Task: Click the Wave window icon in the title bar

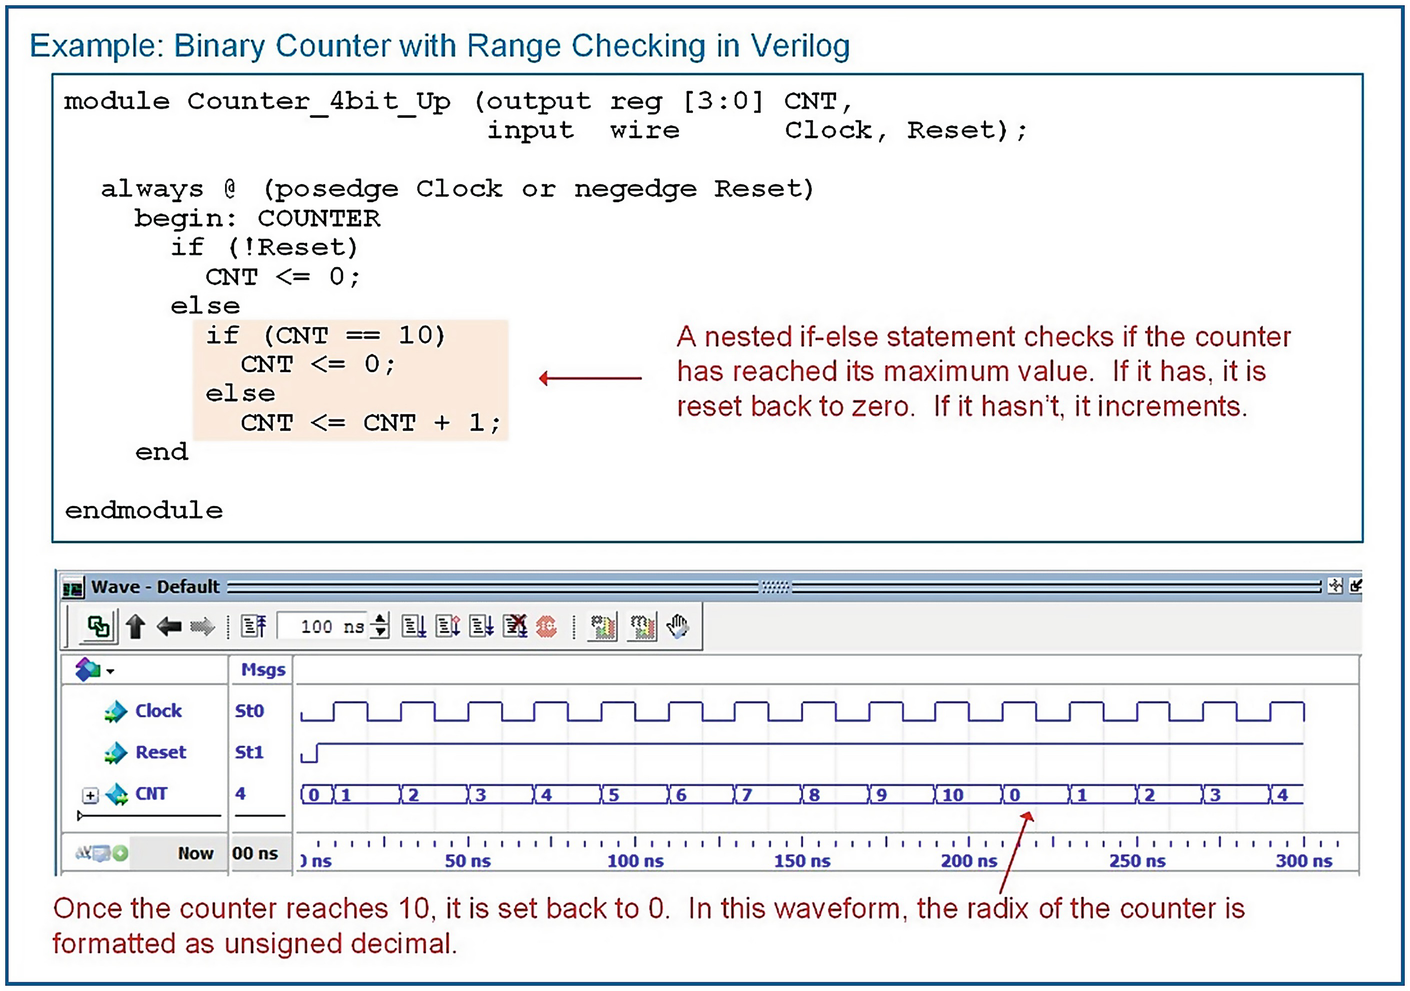Action: (73, 587)
